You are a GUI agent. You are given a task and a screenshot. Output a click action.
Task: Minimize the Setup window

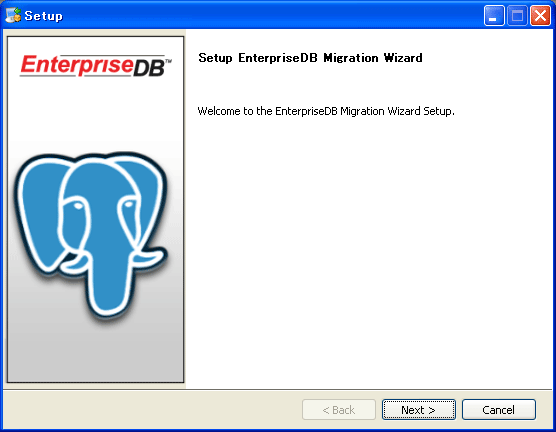pos(494,16)
